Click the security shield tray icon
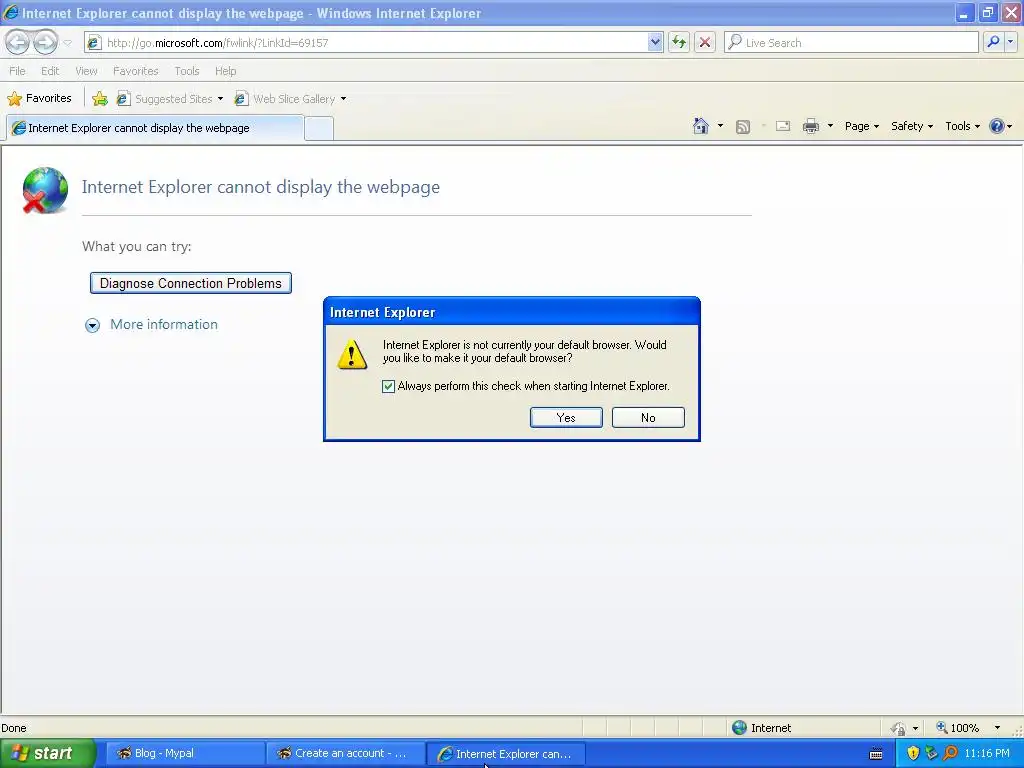This screenshot has width=1024, height=768. [913, 753]
